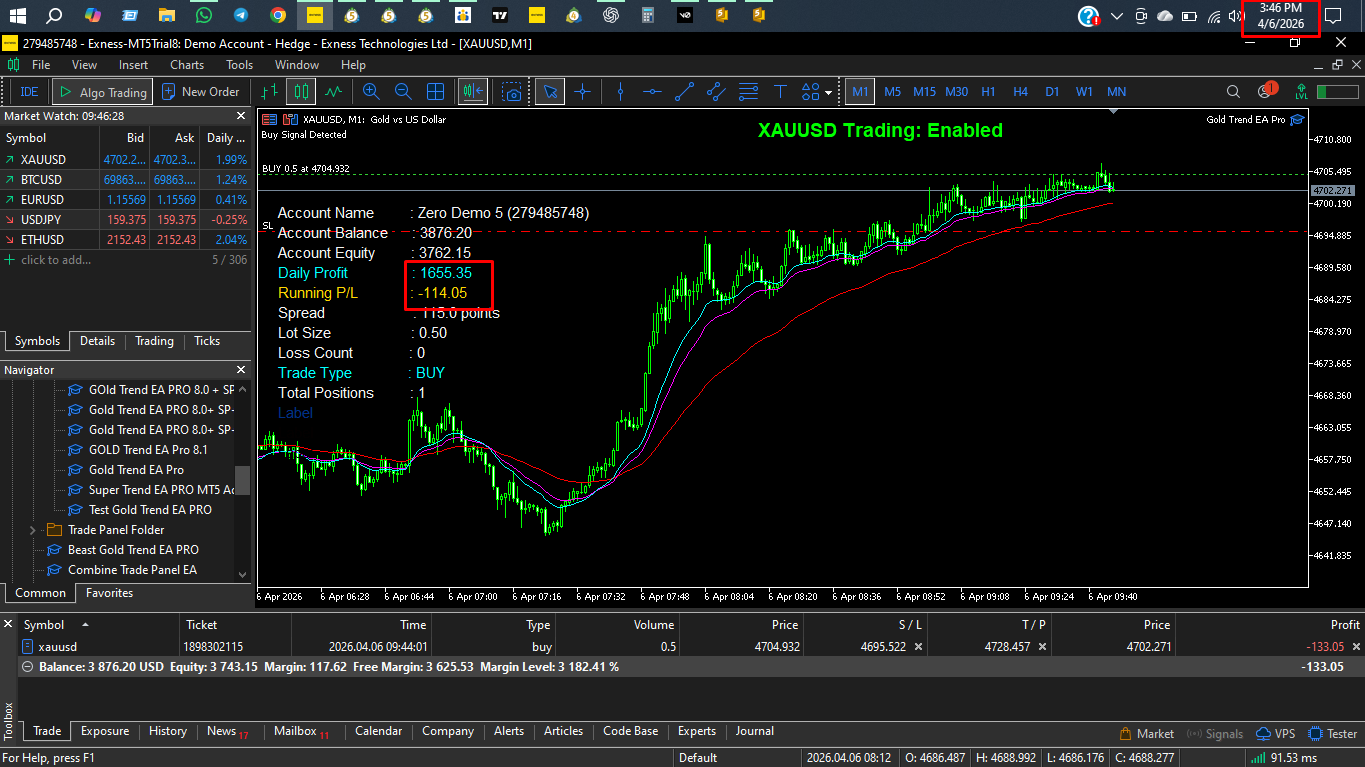Open Google Chrome from the taskbar

coord(278,15)
